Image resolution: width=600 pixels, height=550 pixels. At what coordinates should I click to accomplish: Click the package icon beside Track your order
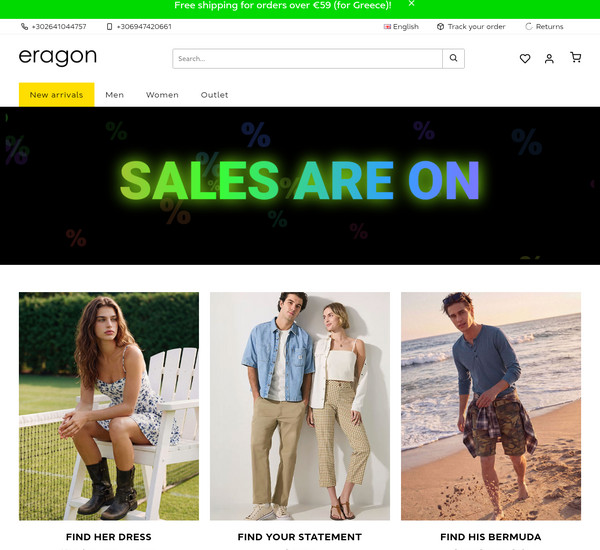pyautogui.click(x=440, y=26)
